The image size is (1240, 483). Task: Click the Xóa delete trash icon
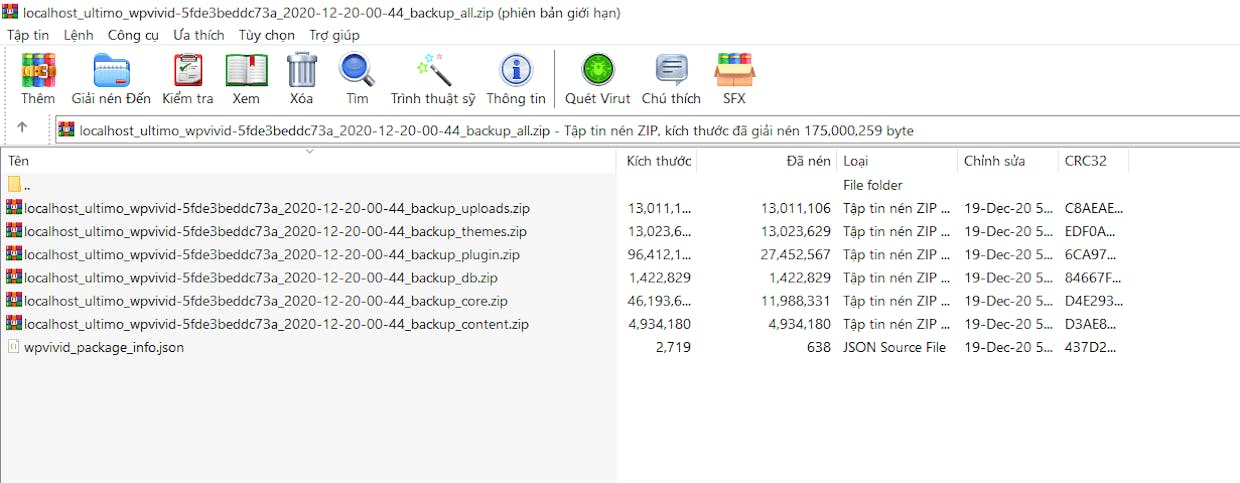point(302,70)
